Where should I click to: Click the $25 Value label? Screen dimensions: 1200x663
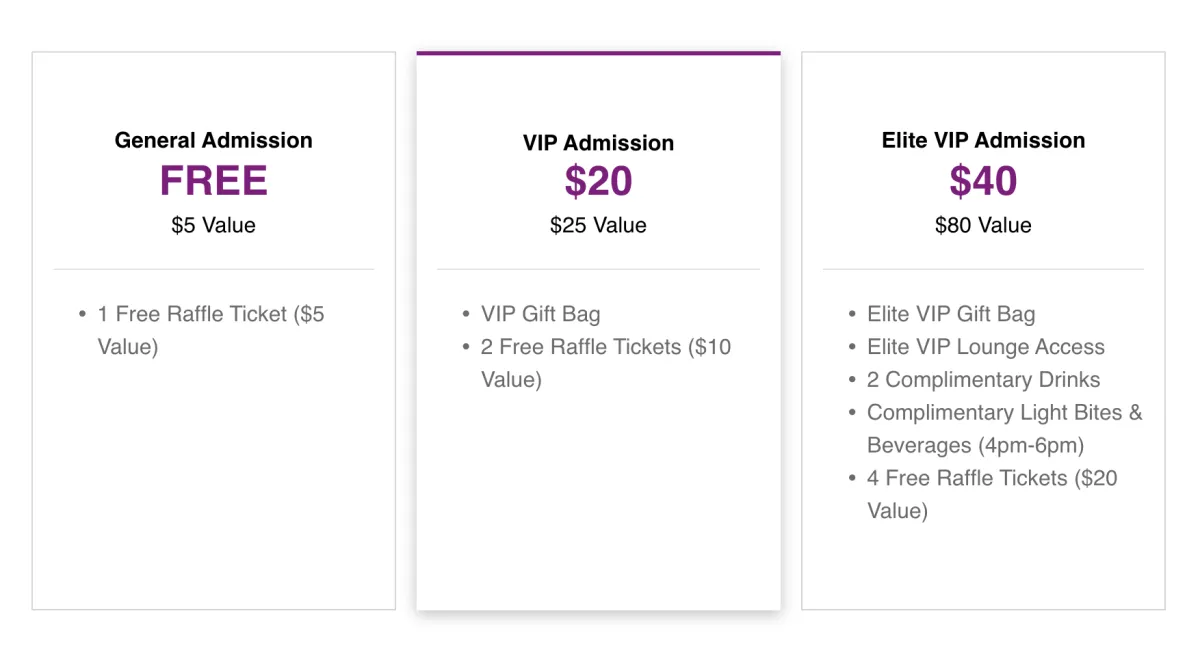598,225
